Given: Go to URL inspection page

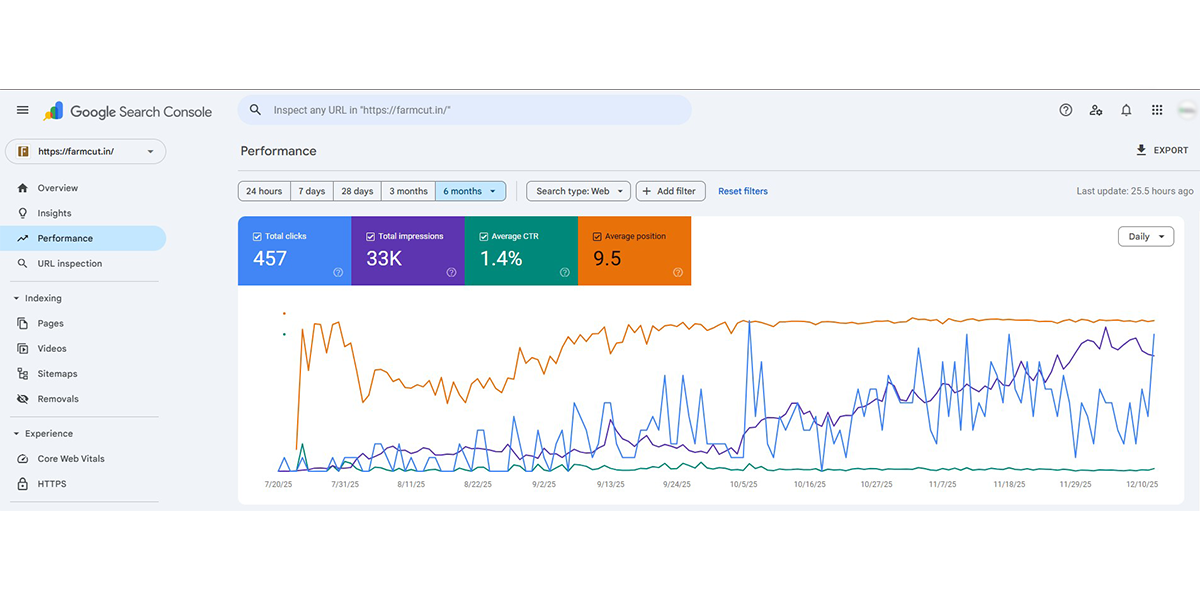Looking at the screenshot, I should [x=69, y=264].
